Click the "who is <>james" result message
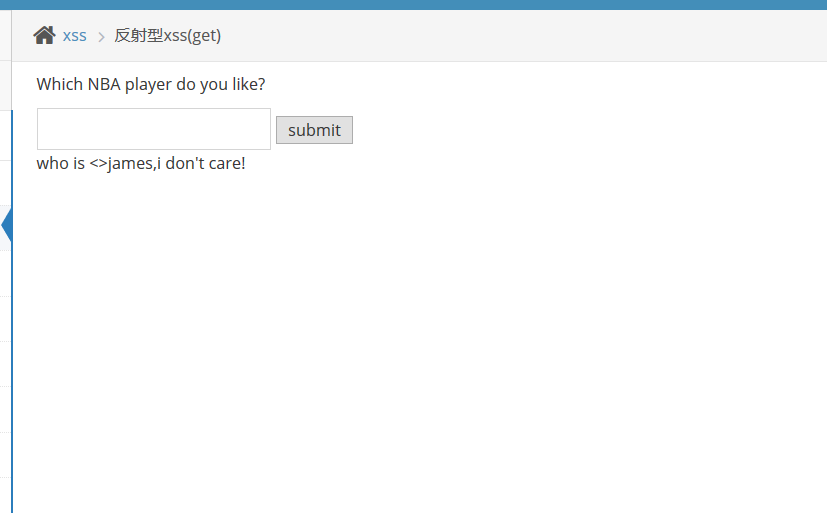The image size is (827, 513). pos(140,163)
